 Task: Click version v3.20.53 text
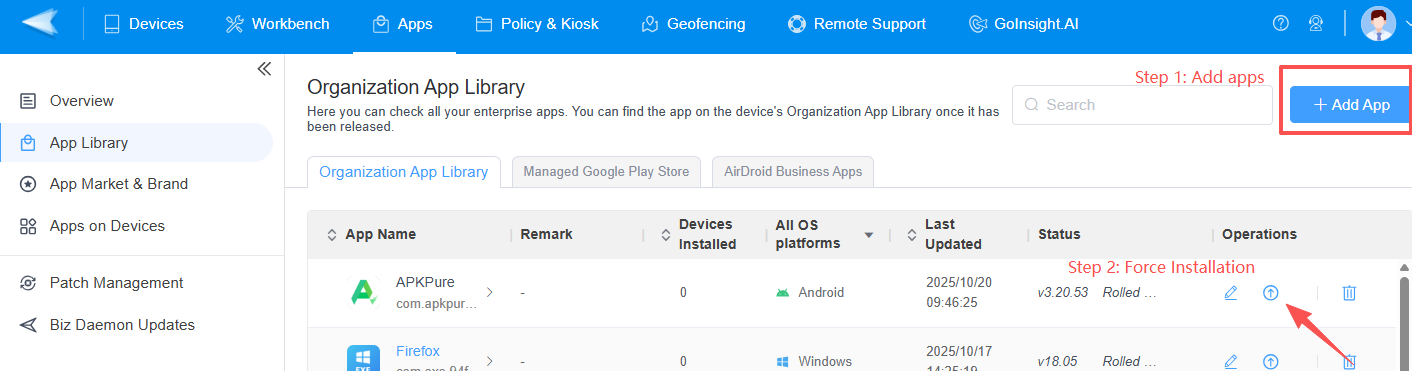pyautogui.click(x=1063, y=293)
